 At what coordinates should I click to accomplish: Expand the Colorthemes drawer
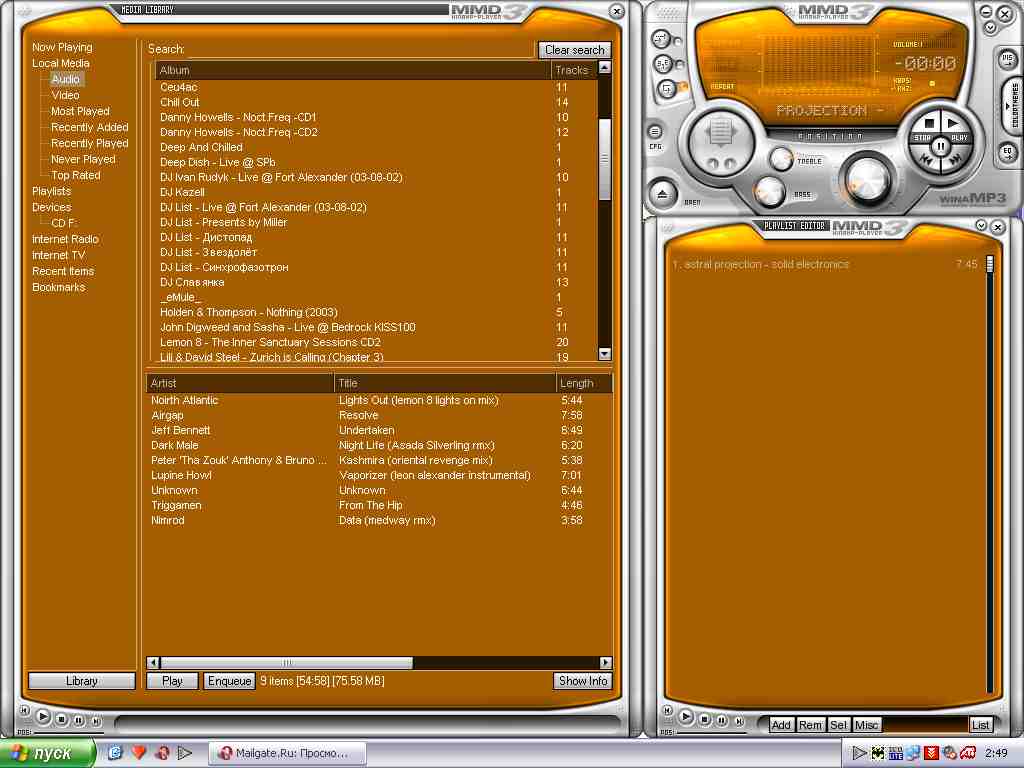[x=1014, y=104]
